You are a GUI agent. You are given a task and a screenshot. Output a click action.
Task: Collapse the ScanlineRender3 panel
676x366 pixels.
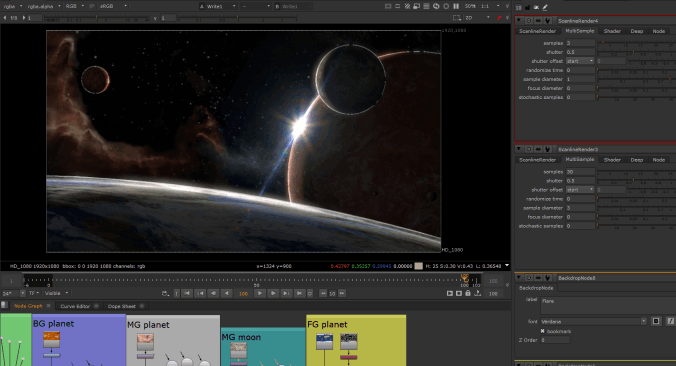(519, 149)
